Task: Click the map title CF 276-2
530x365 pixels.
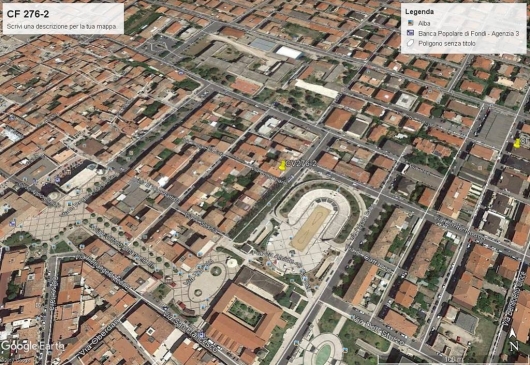Action: click(x=28, y=14)
